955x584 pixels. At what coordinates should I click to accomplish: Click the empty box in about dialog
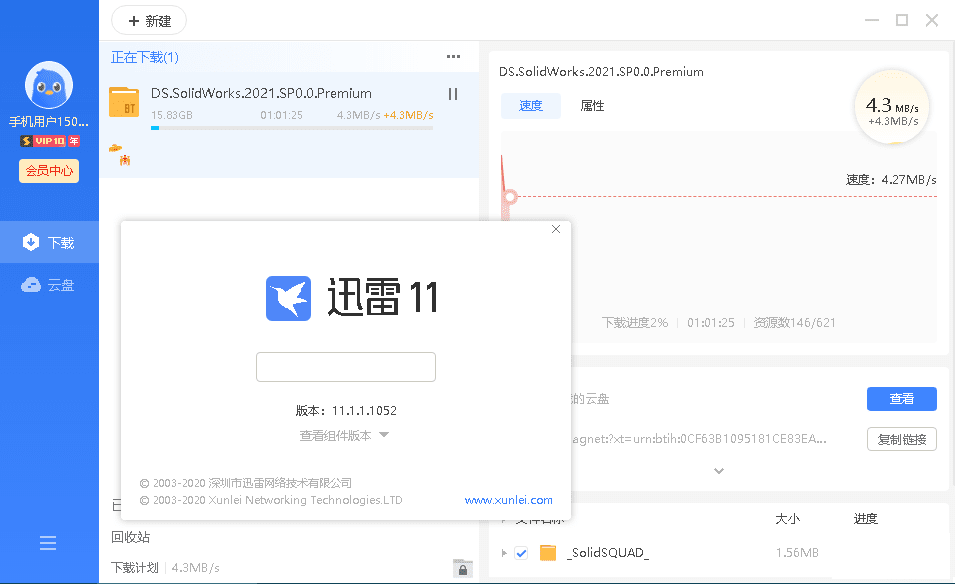coord(346,367)
